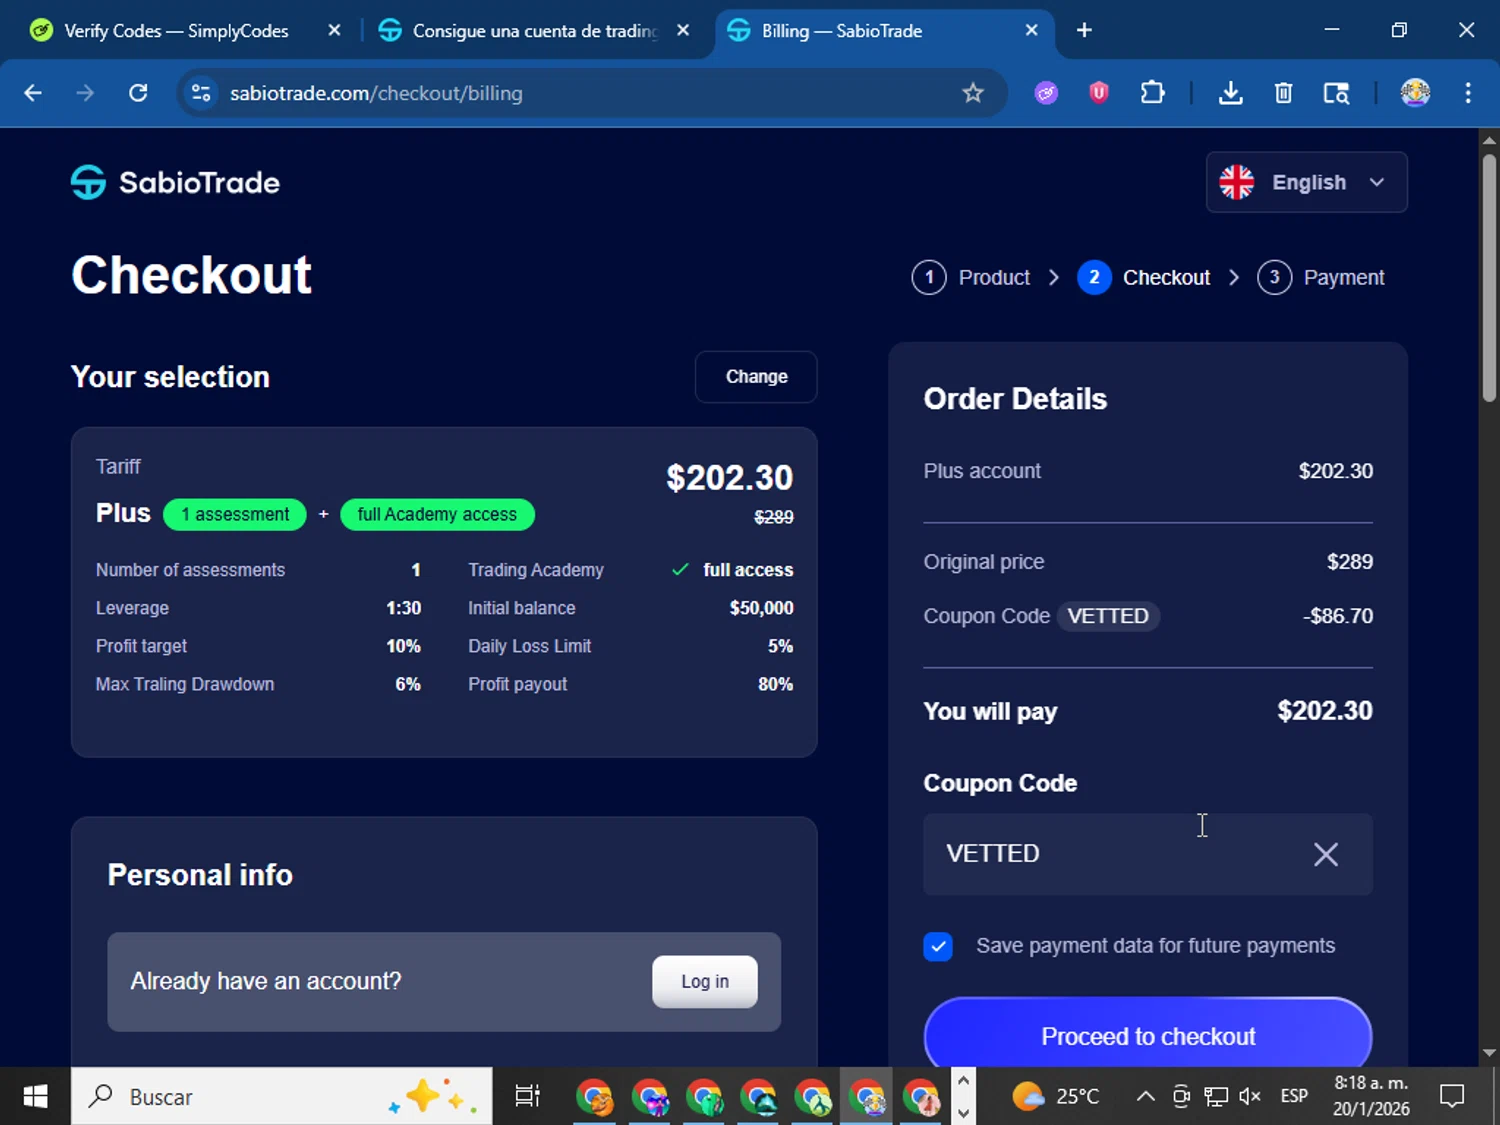Click the SabioTrade logo
The height and width of the screenshot is (1125, 1500).
tap(176, 182)
